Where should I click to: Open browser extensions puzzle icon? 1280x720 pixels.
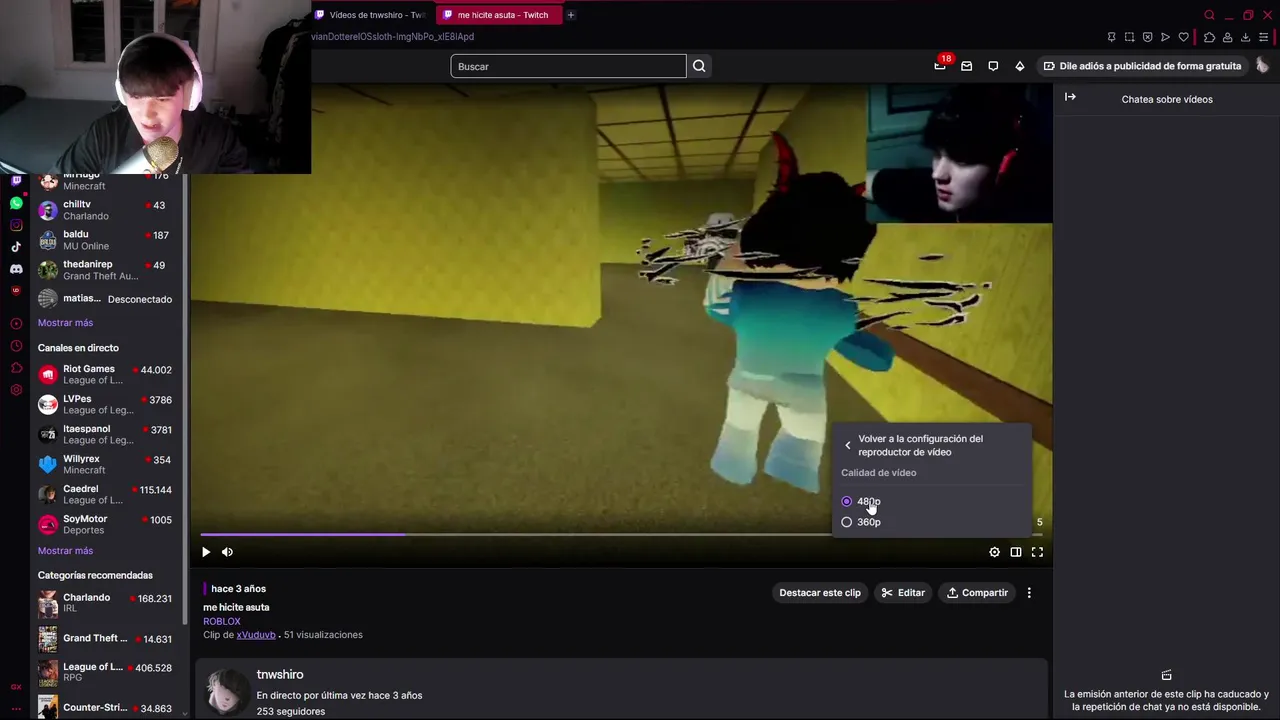(x=1209, y=37)
